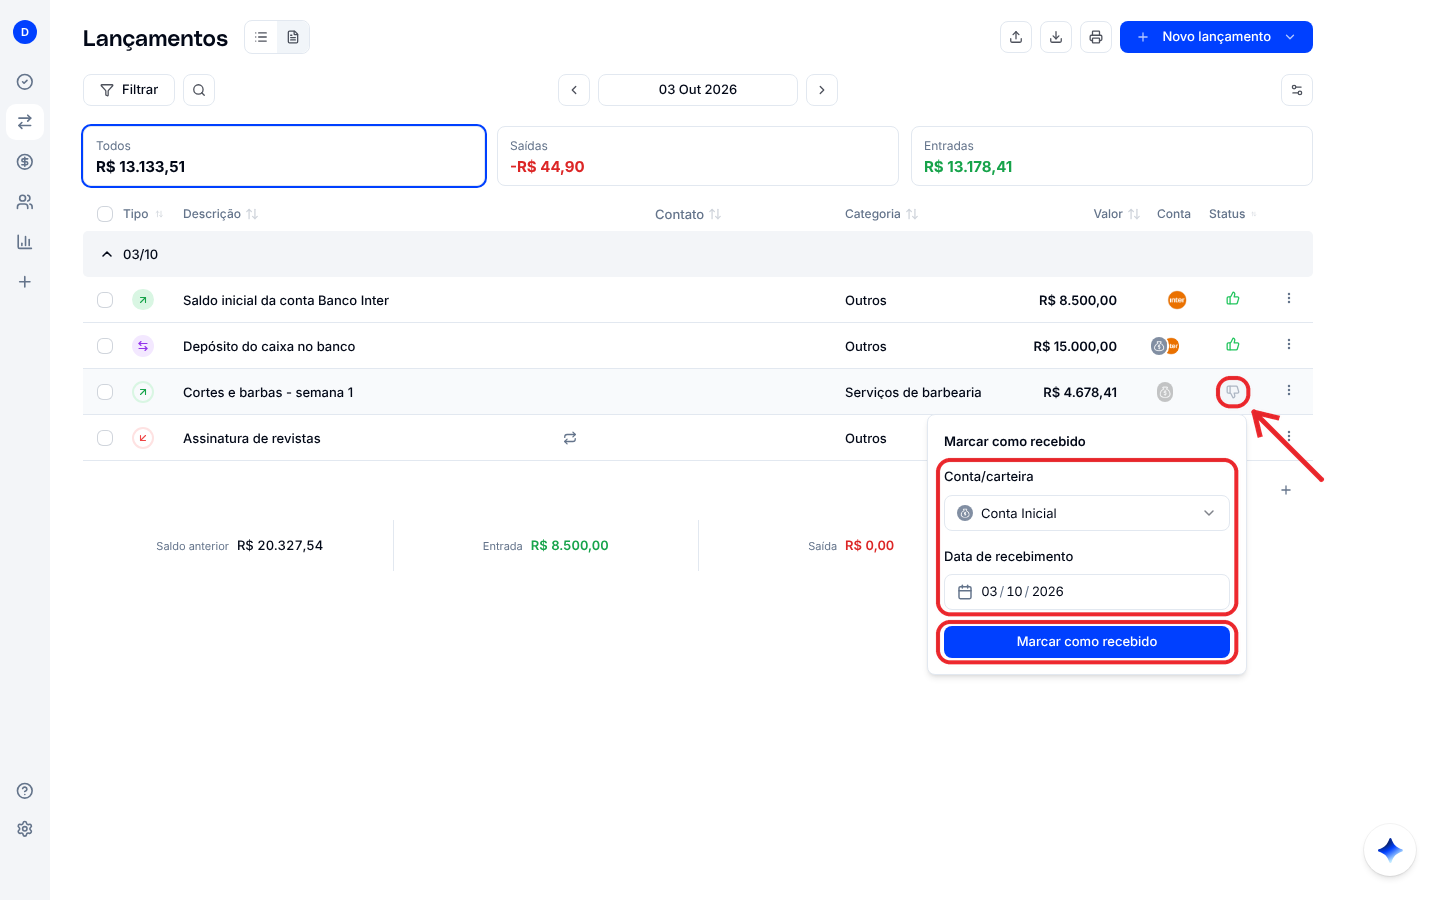Screen dimensions: 1440x900
Task: Open the transactions icon in sidebar
Action: 25,122
